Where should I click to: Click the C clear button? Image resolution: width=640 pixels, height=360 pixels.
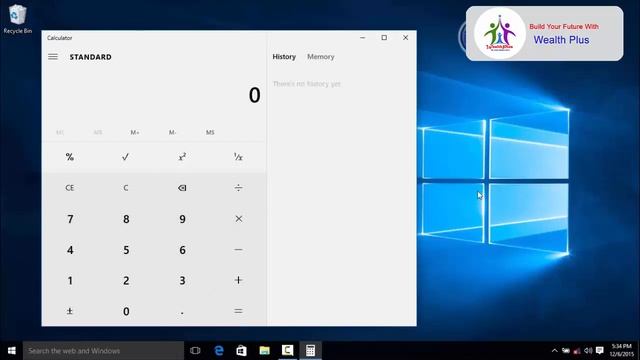126,188
